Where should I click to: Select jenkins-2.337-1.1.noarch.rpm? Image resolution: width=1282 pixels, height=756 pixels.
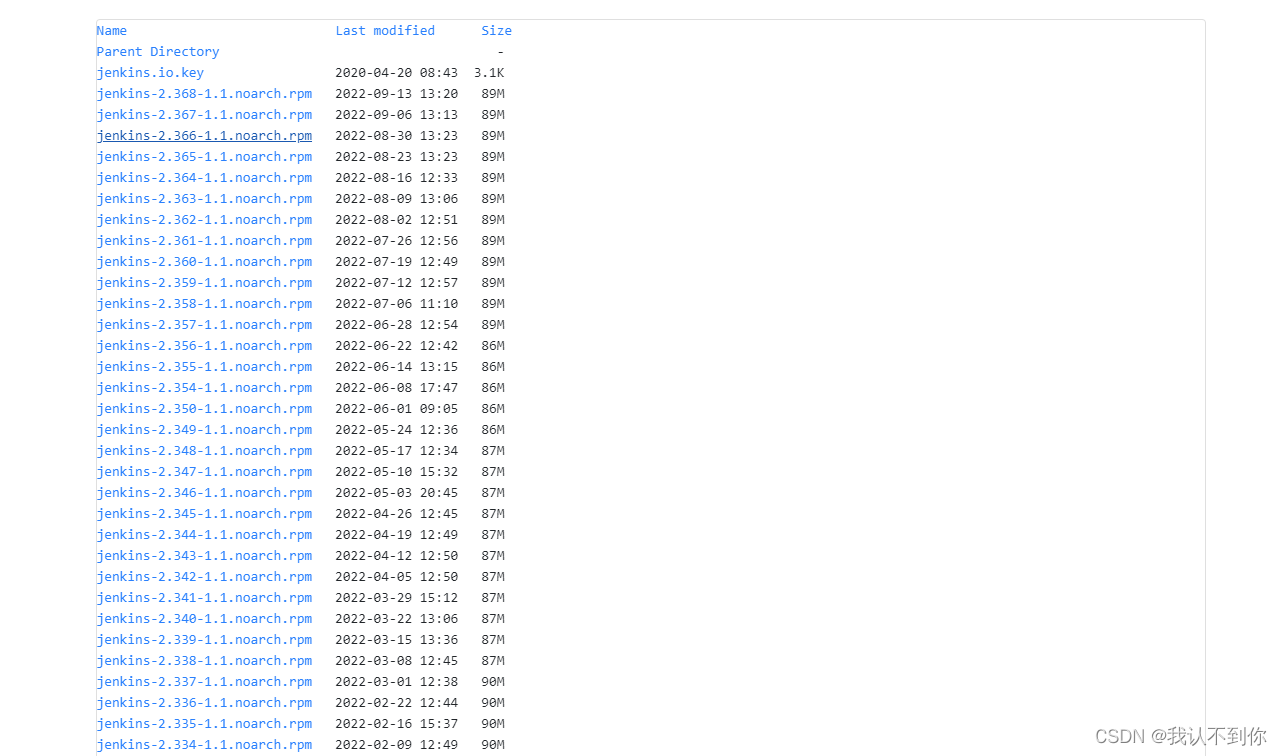pyautogui.click(x=204, y=682)
